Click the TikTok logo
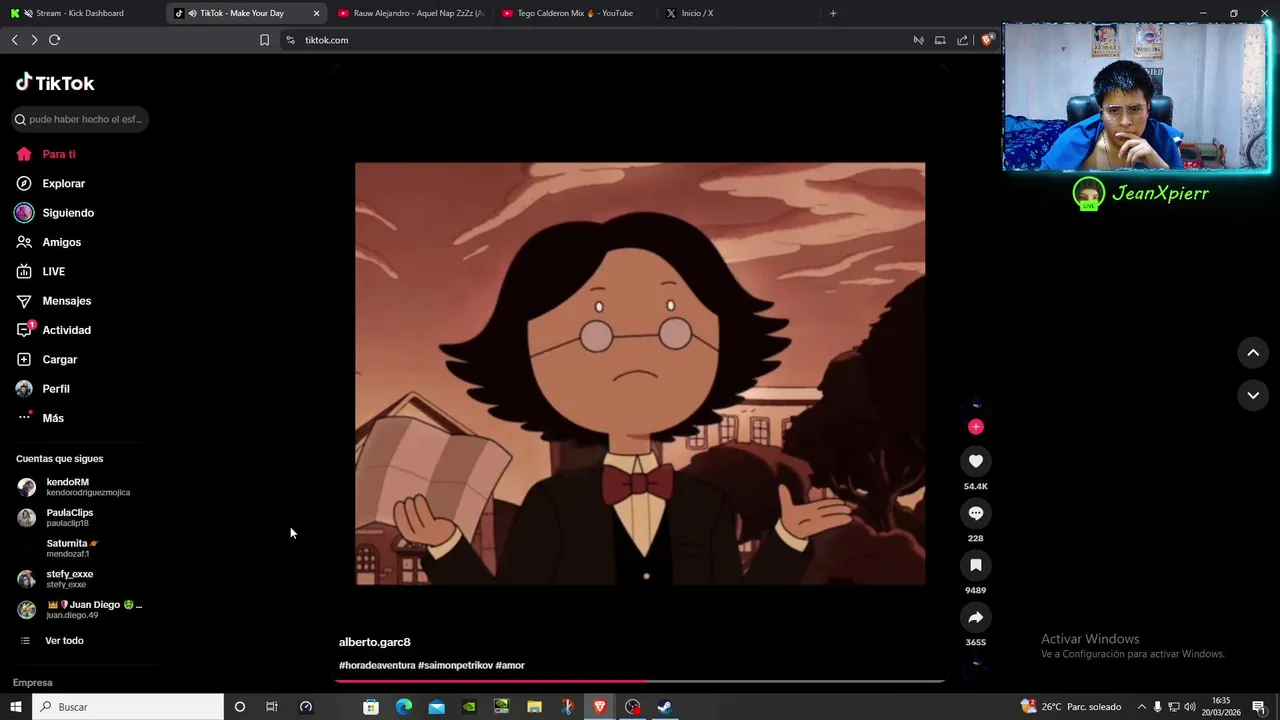 point(55,83)
